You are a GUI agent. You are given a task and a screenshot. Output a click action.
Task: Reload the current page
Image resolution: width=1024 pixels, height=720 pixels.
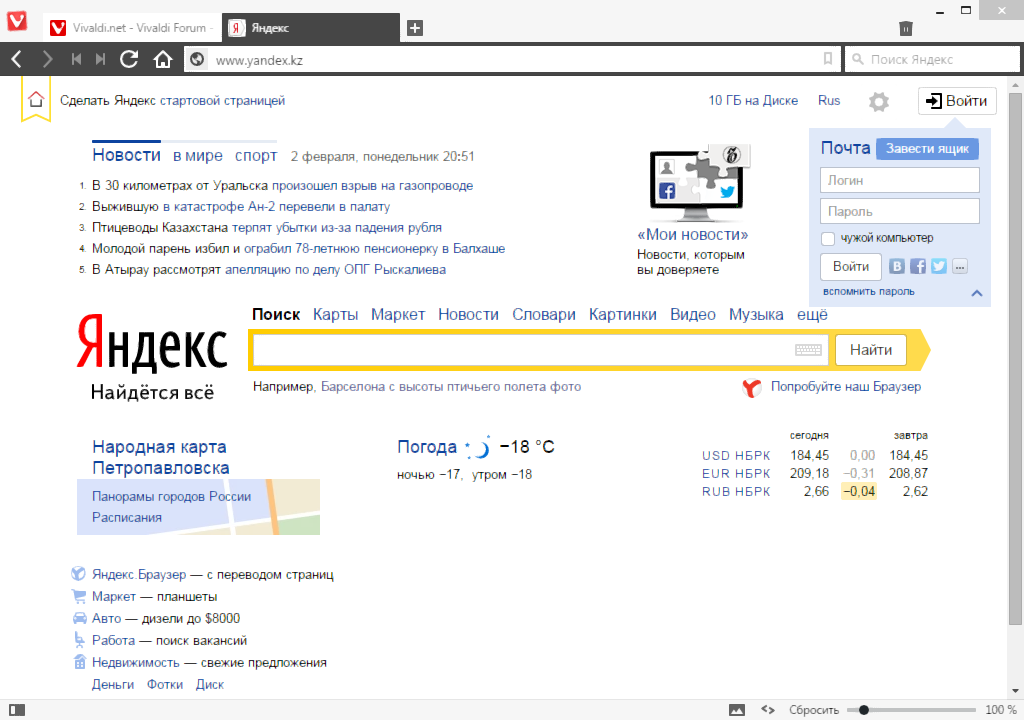[129, 59]
